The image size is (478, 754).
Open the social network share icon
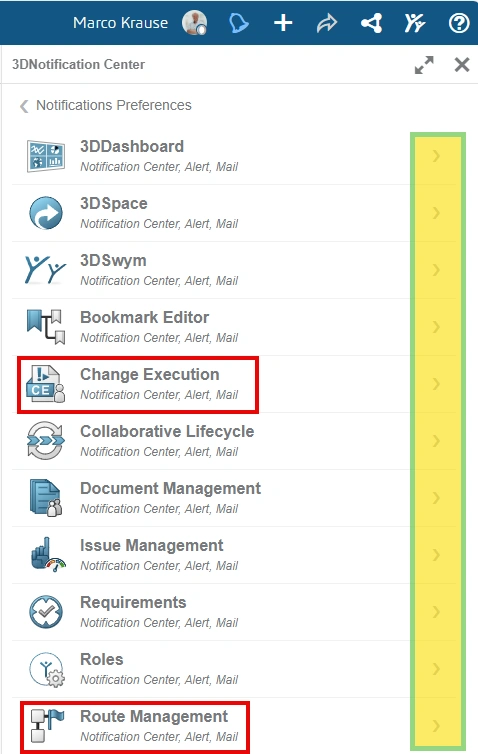pos(371,23)
